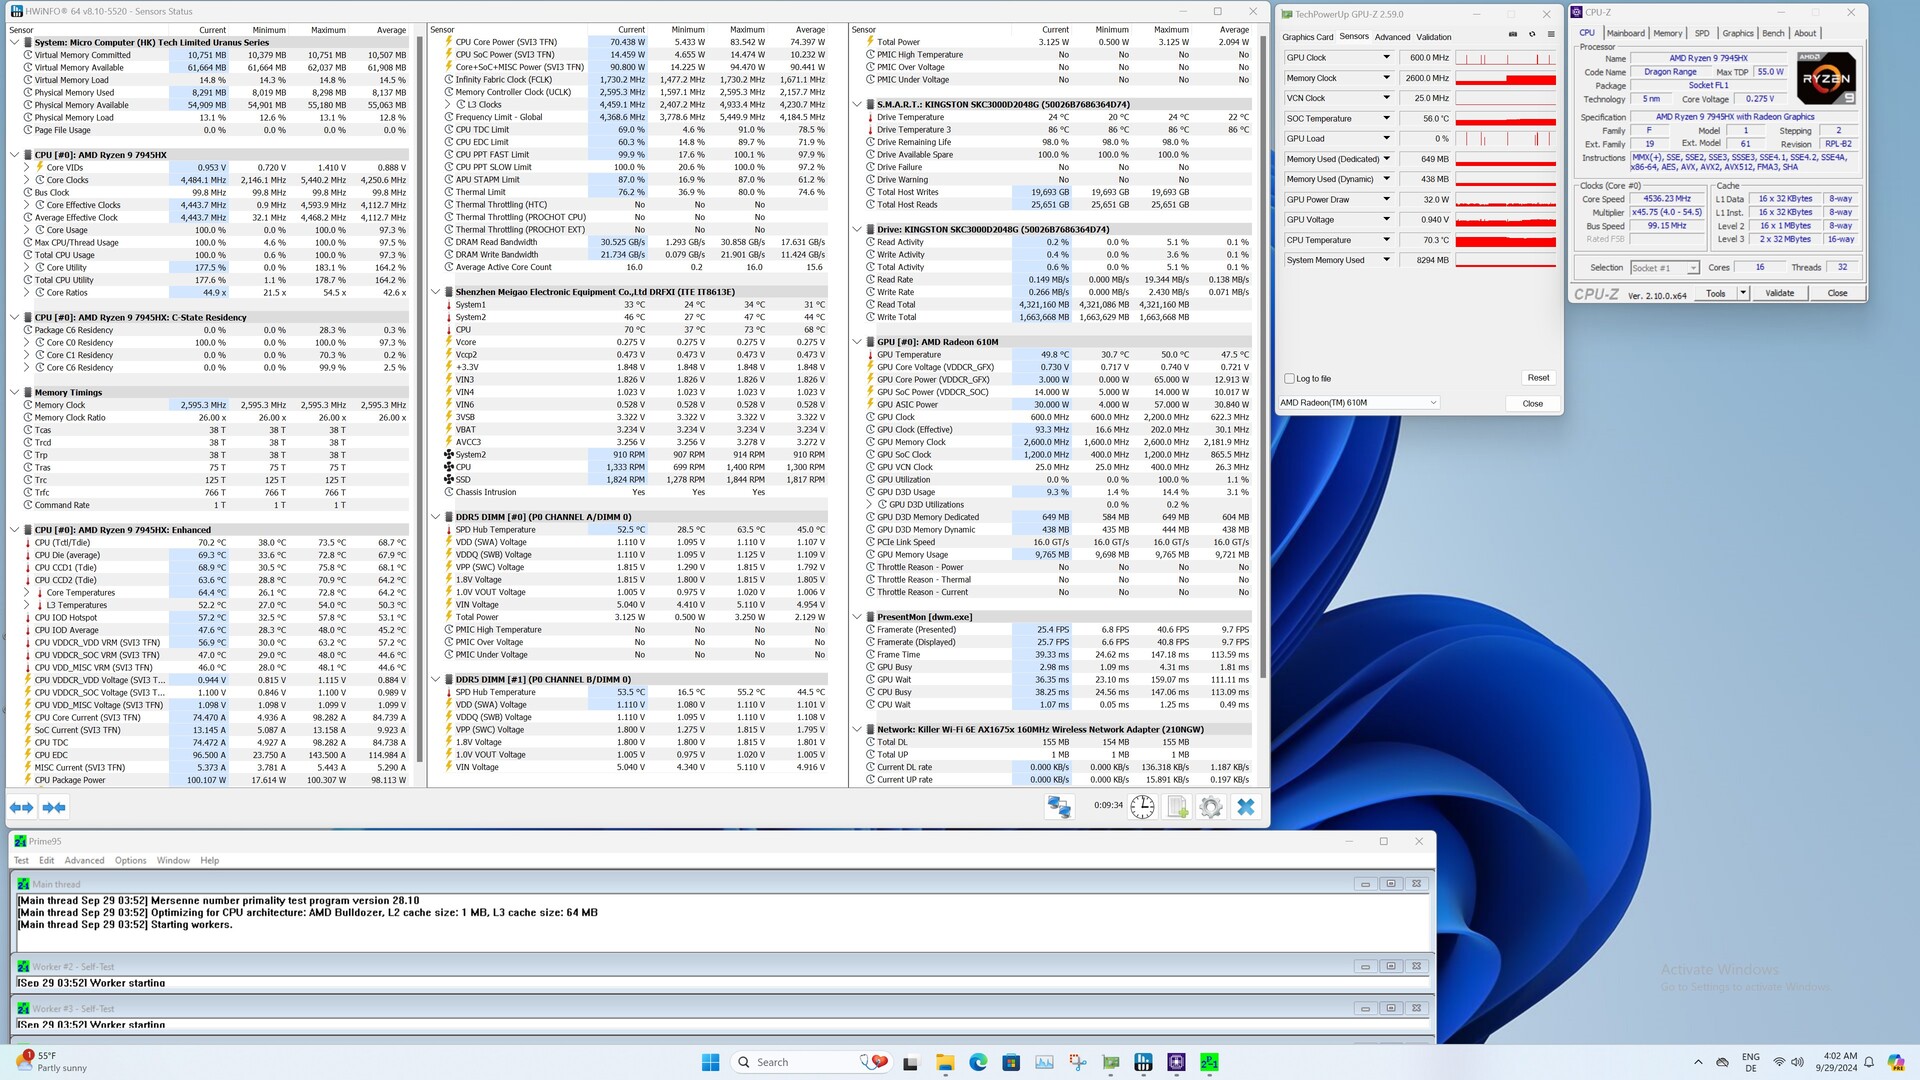This screenshot has height=1080, width=1920.
Task: Open the AMD Radeon 610M GPU selector
Action: click(1358, 403)
